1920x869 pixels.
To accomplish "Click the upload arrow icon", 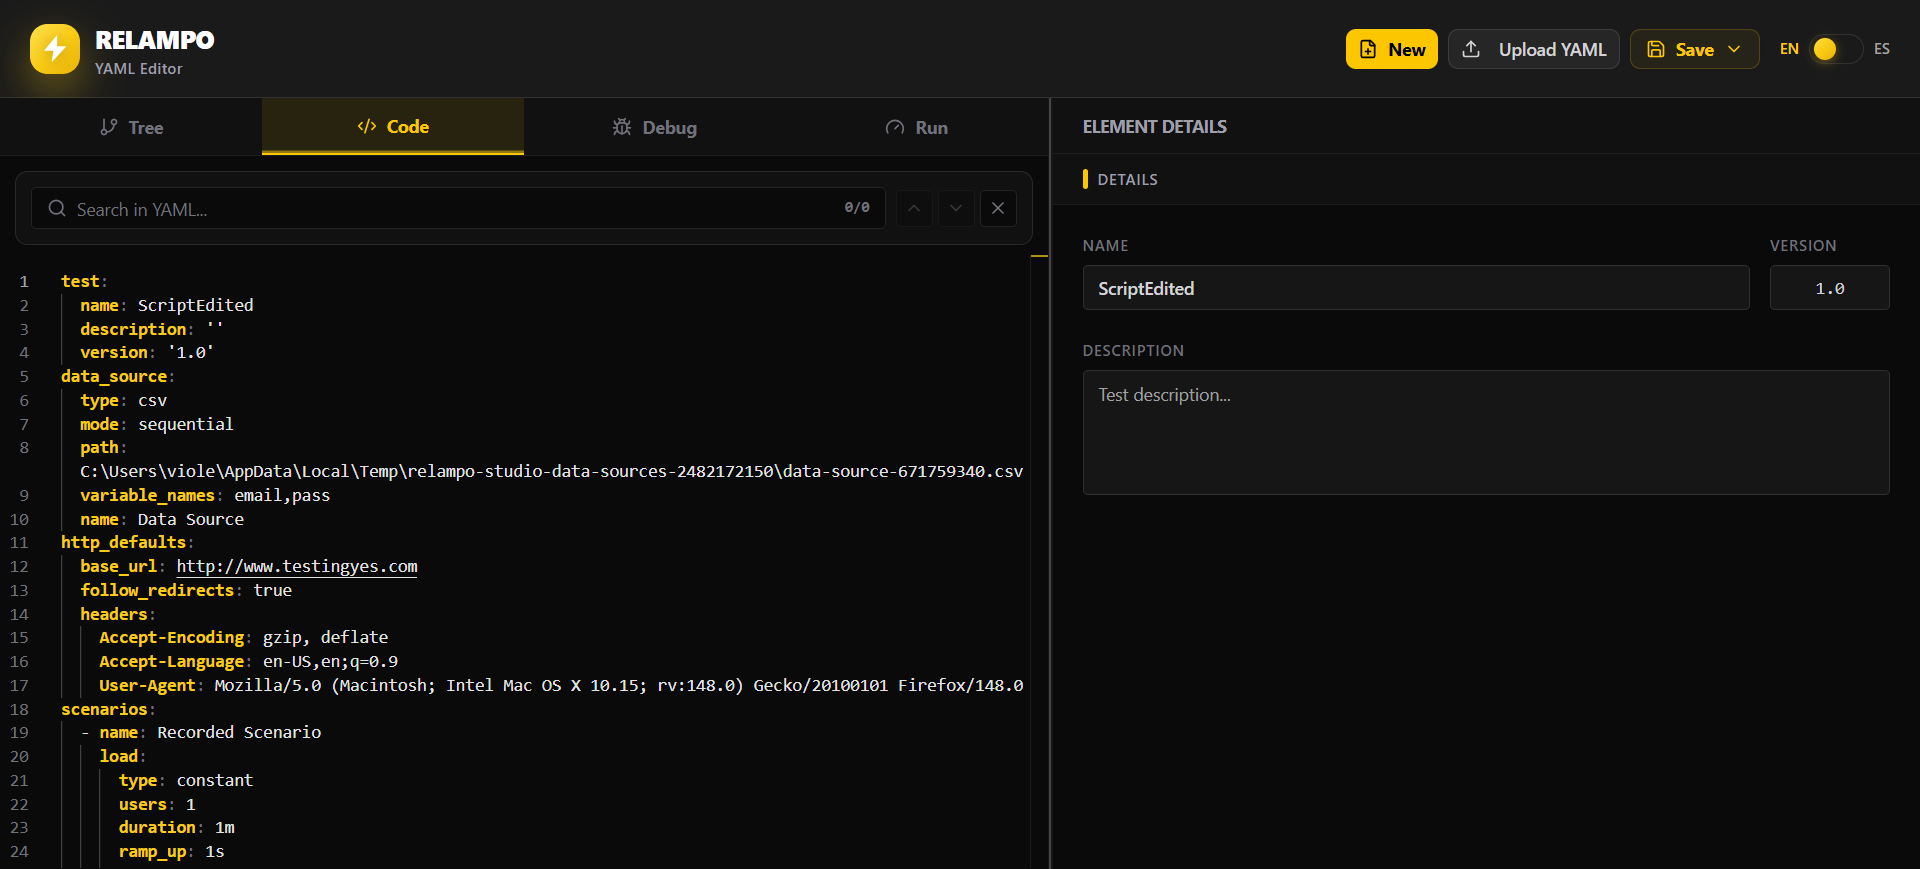I will (1471, 49).
